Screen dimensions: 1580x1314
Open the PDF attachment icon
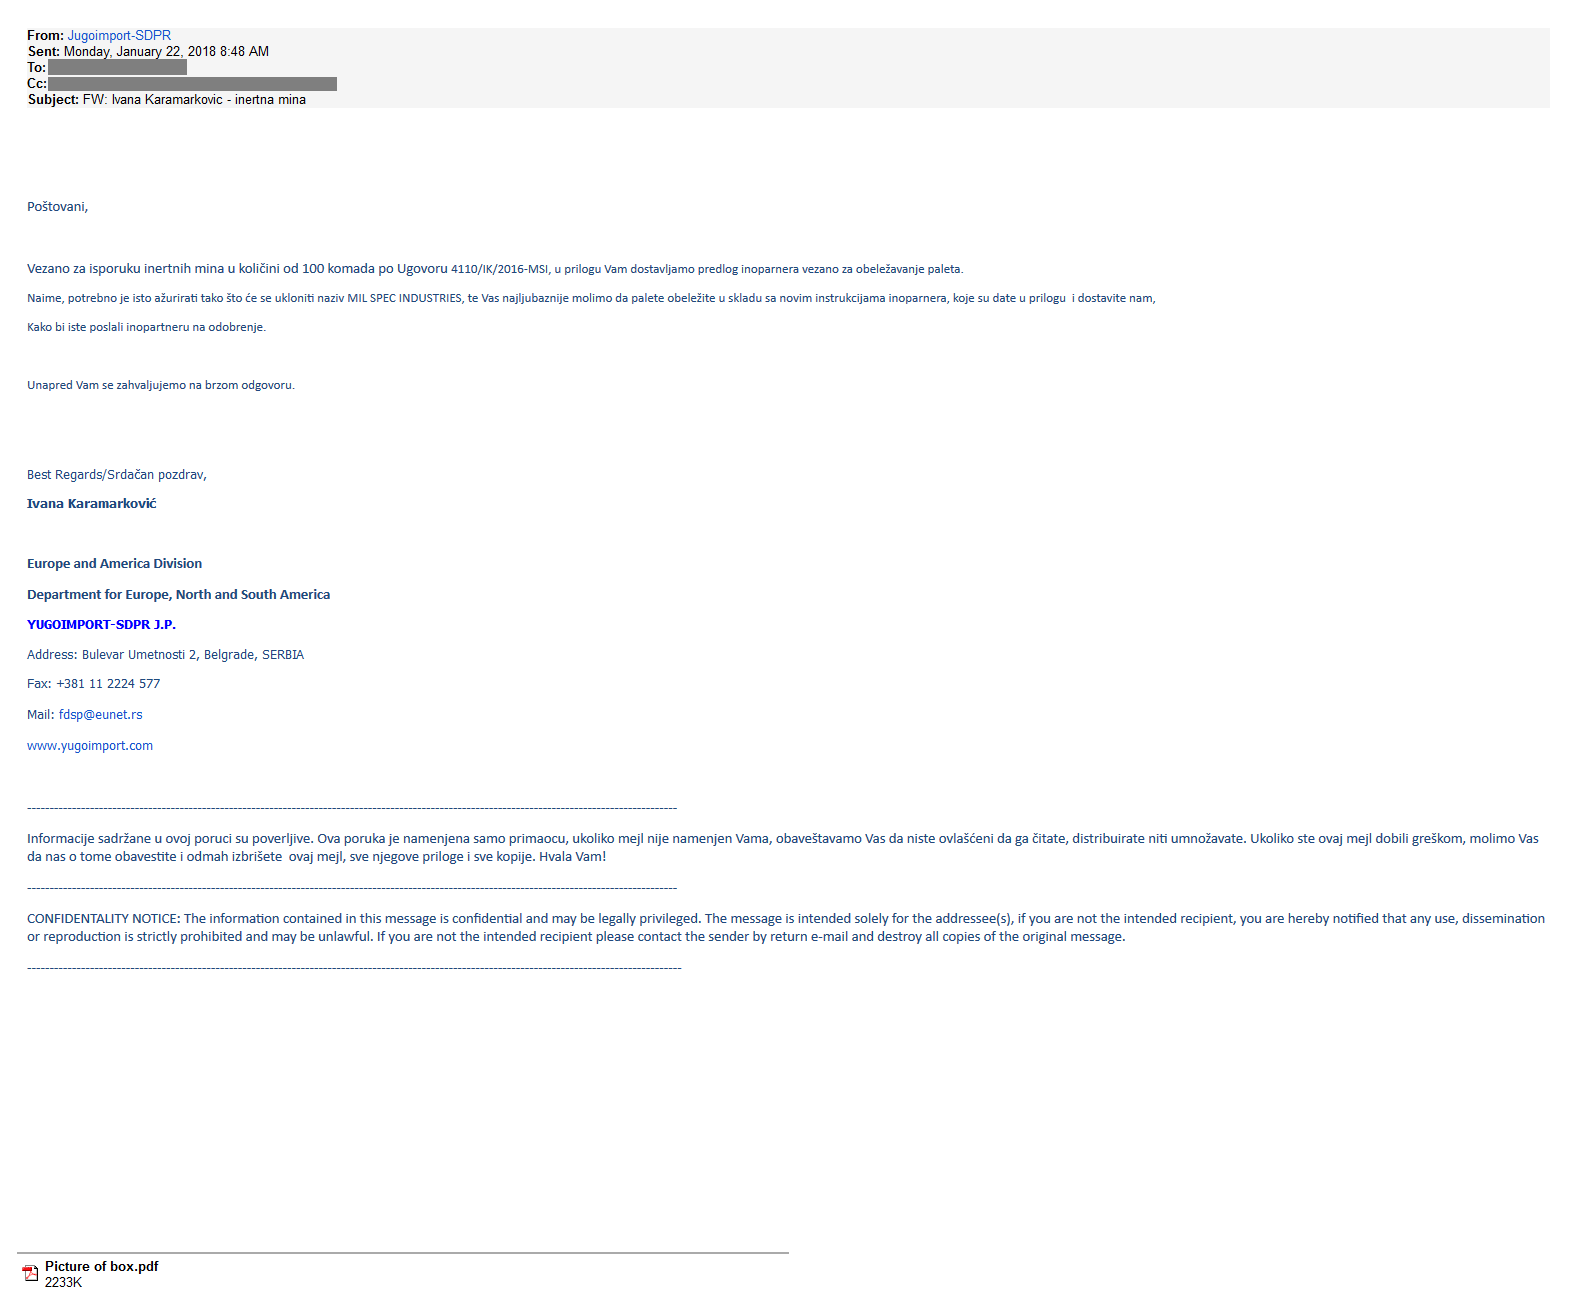pyautogui.click(x=30, y=1273)
